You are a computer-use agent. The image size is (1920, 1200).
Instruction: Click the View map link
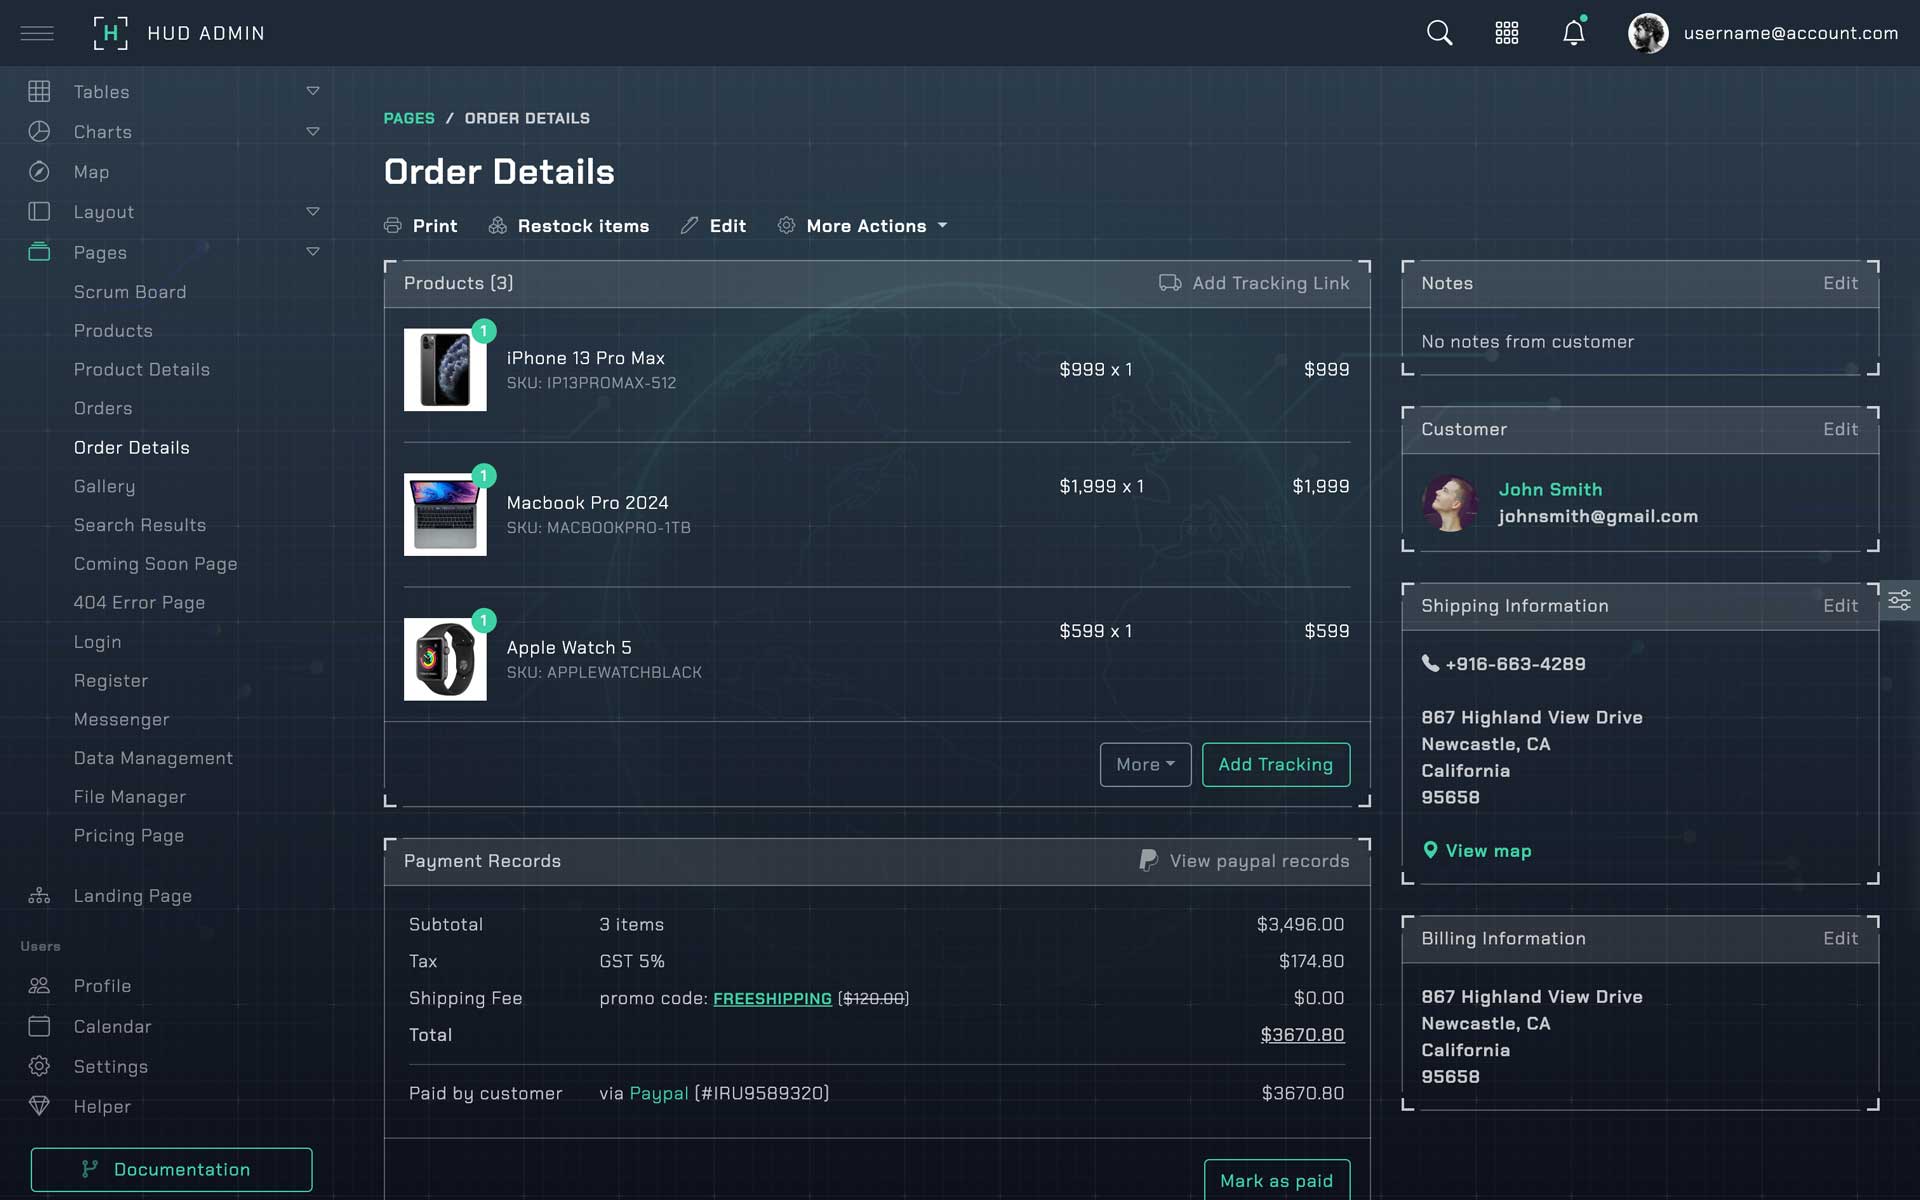tap(1487, 850)
